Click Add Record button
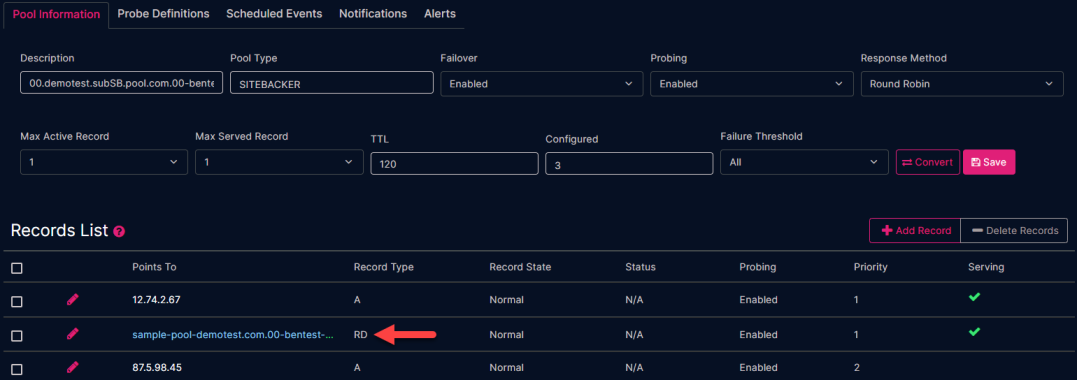 (914, 230)
